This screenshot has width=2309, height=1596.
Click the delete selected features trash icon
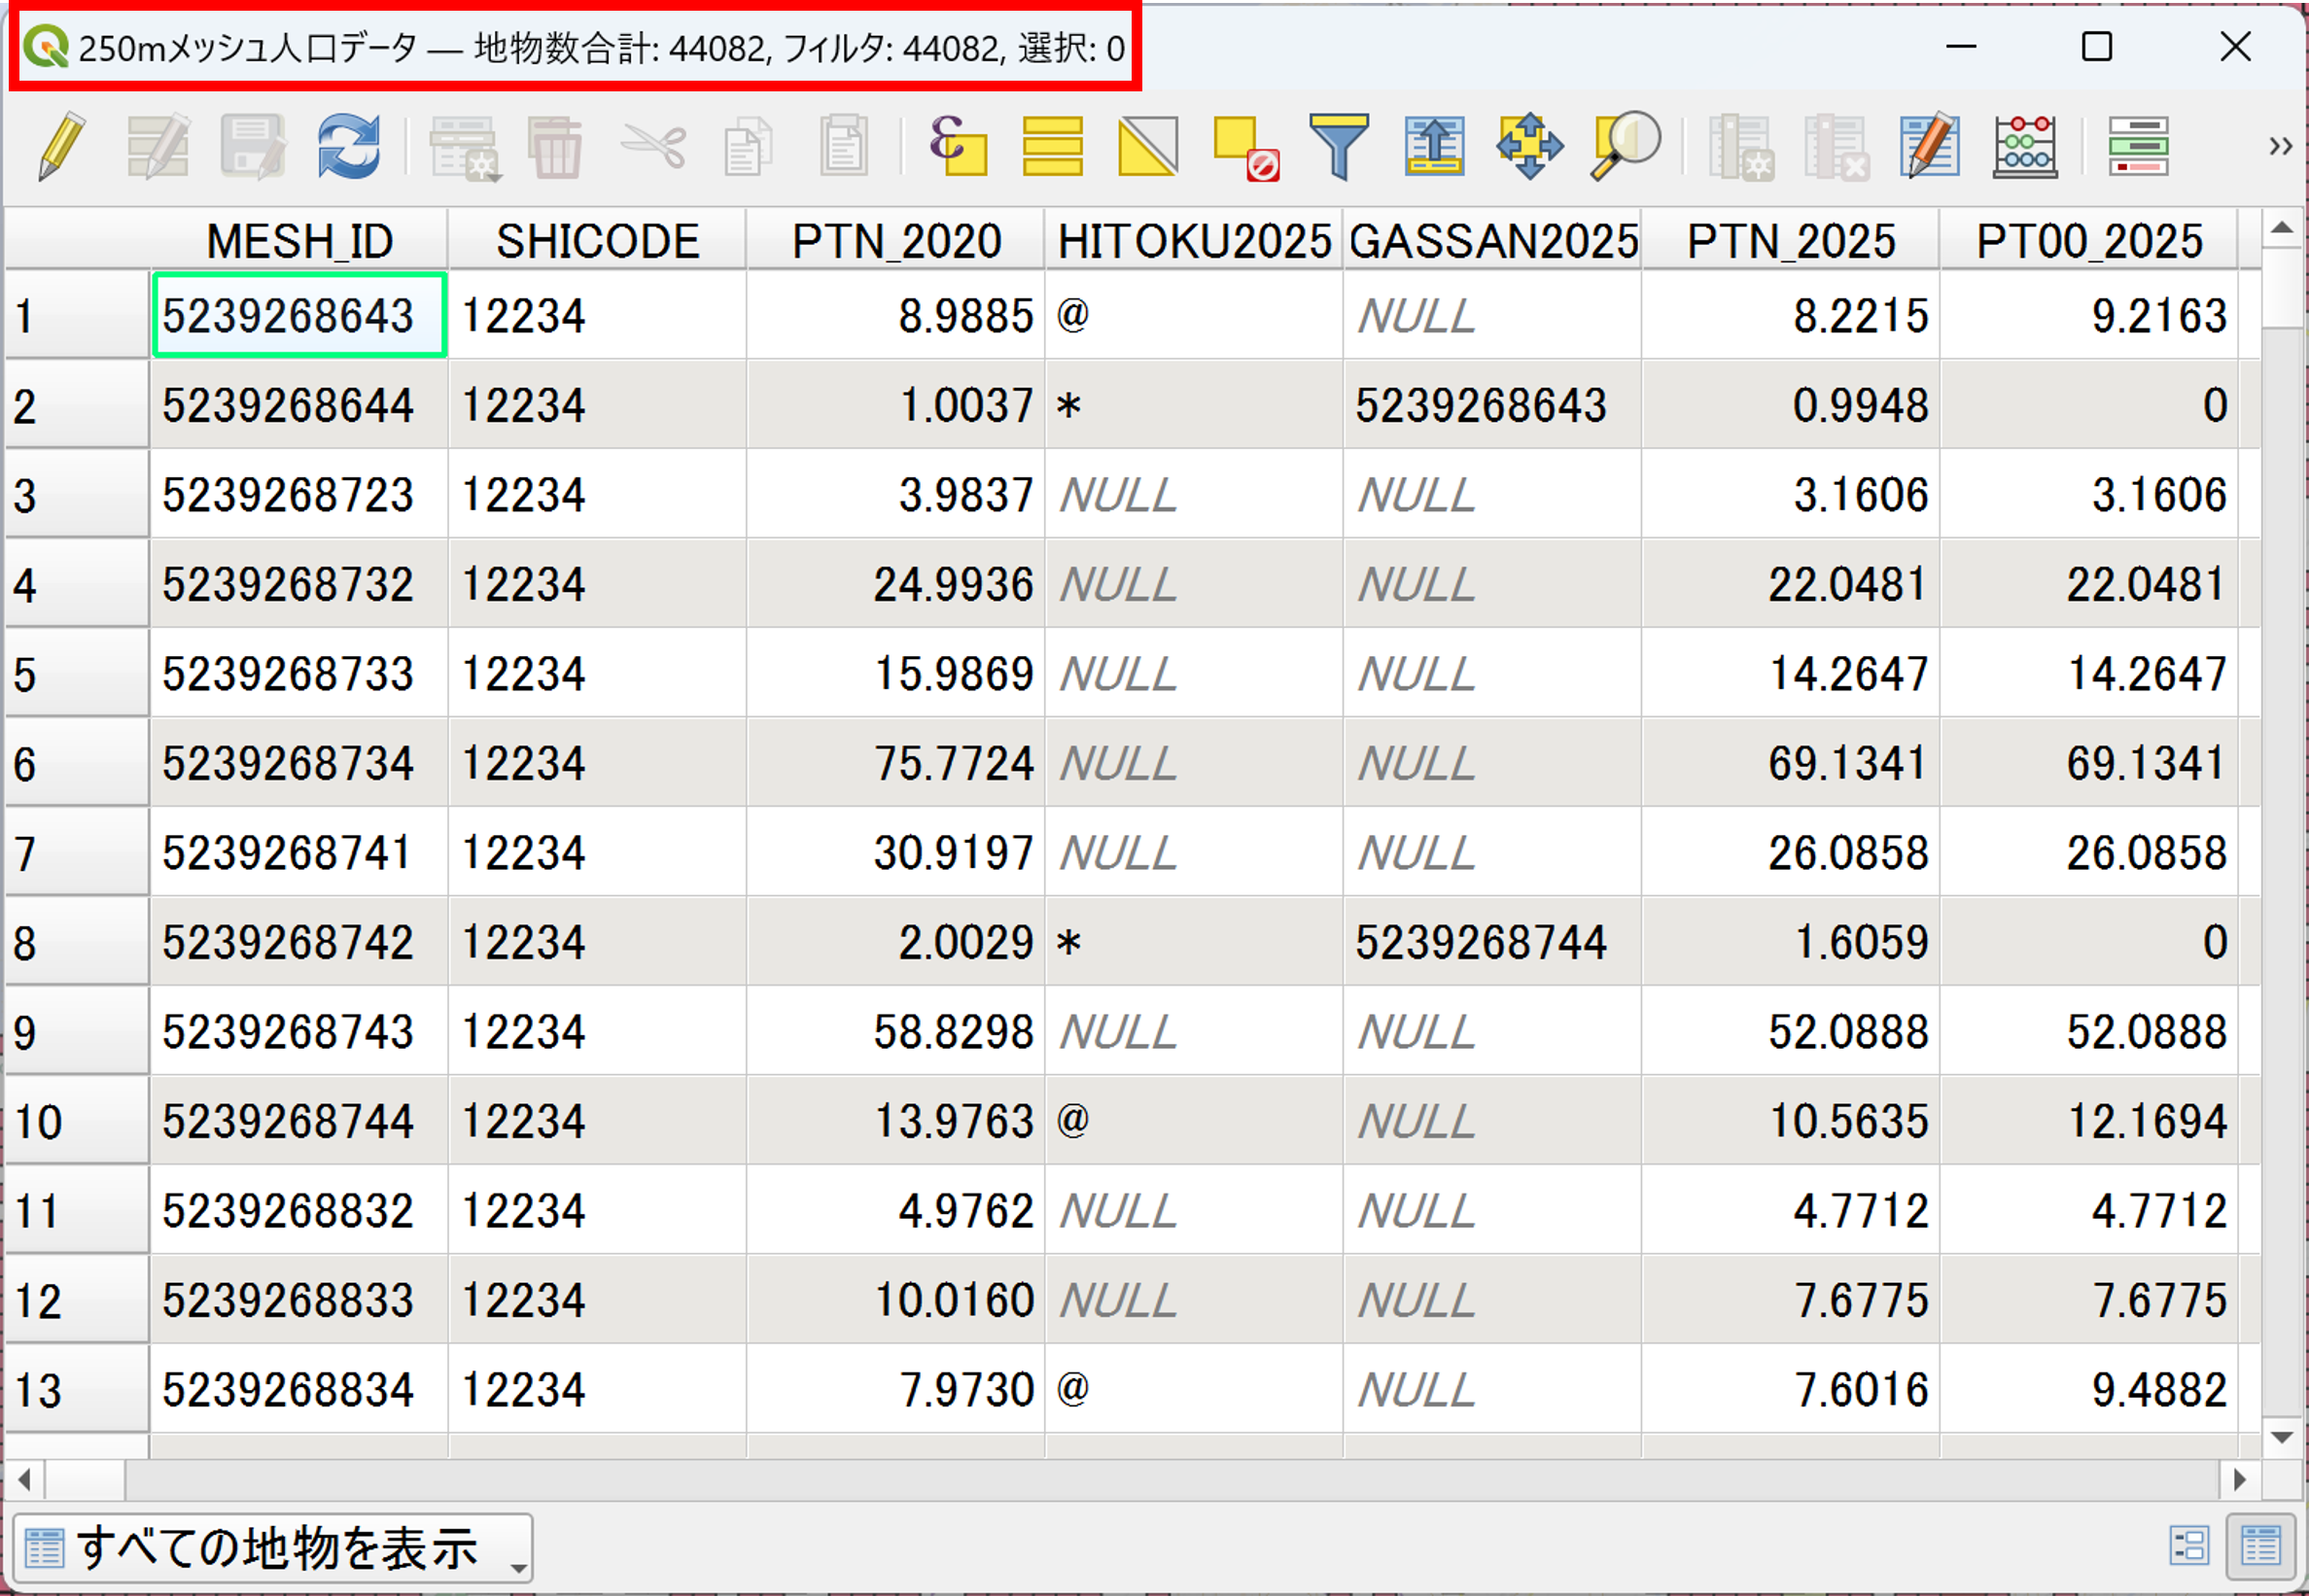(555, 147)
